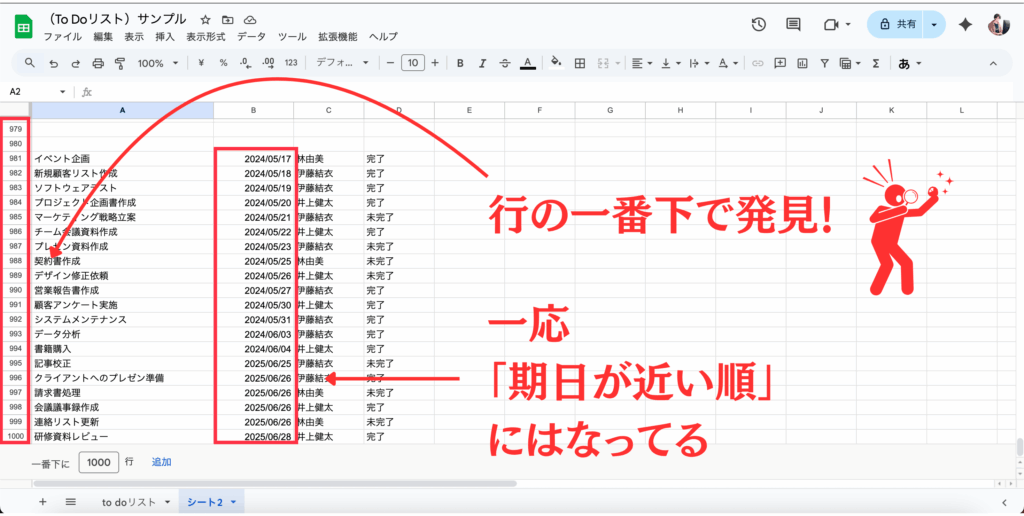This screenshot has height=516, width=1024.
Task: Increase font size with plus button
Action: (x=435, y=63)
